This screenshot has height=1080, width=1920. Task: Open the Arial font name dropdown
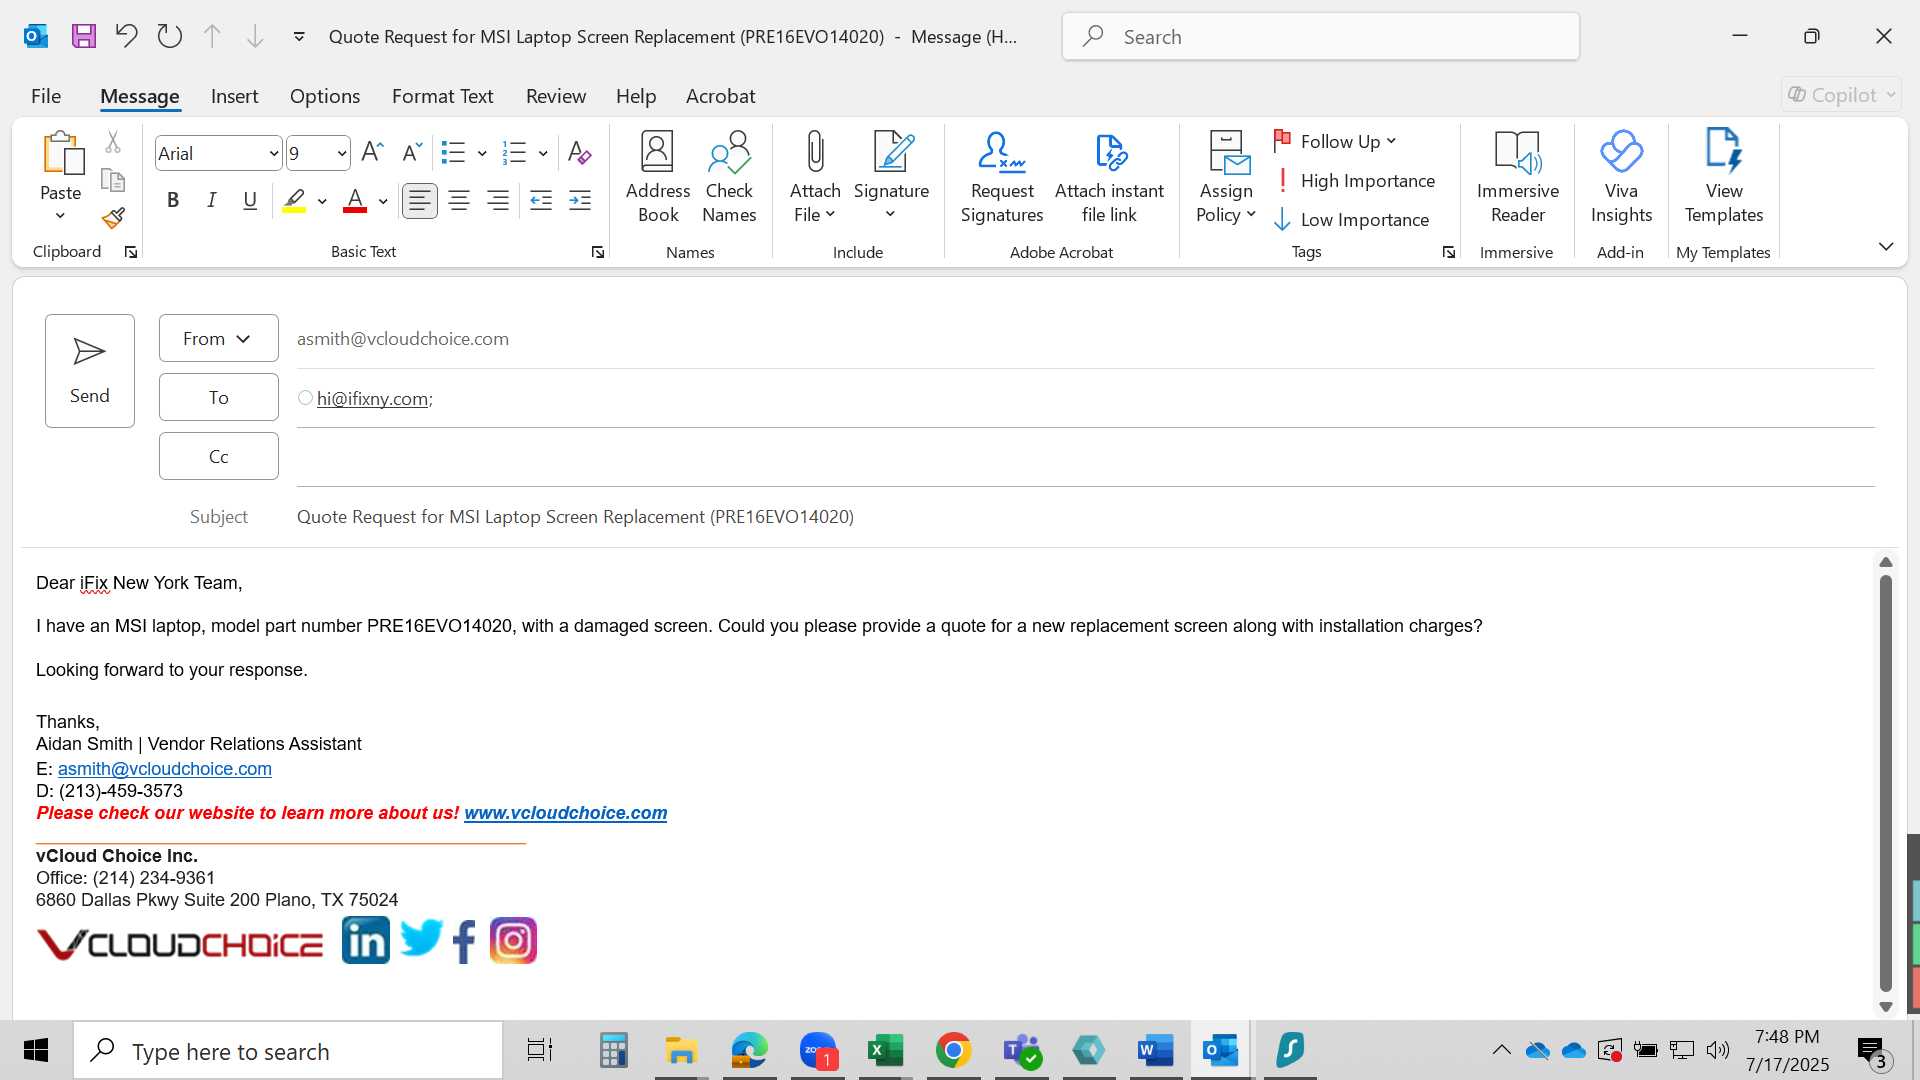(x=273, y=154)
